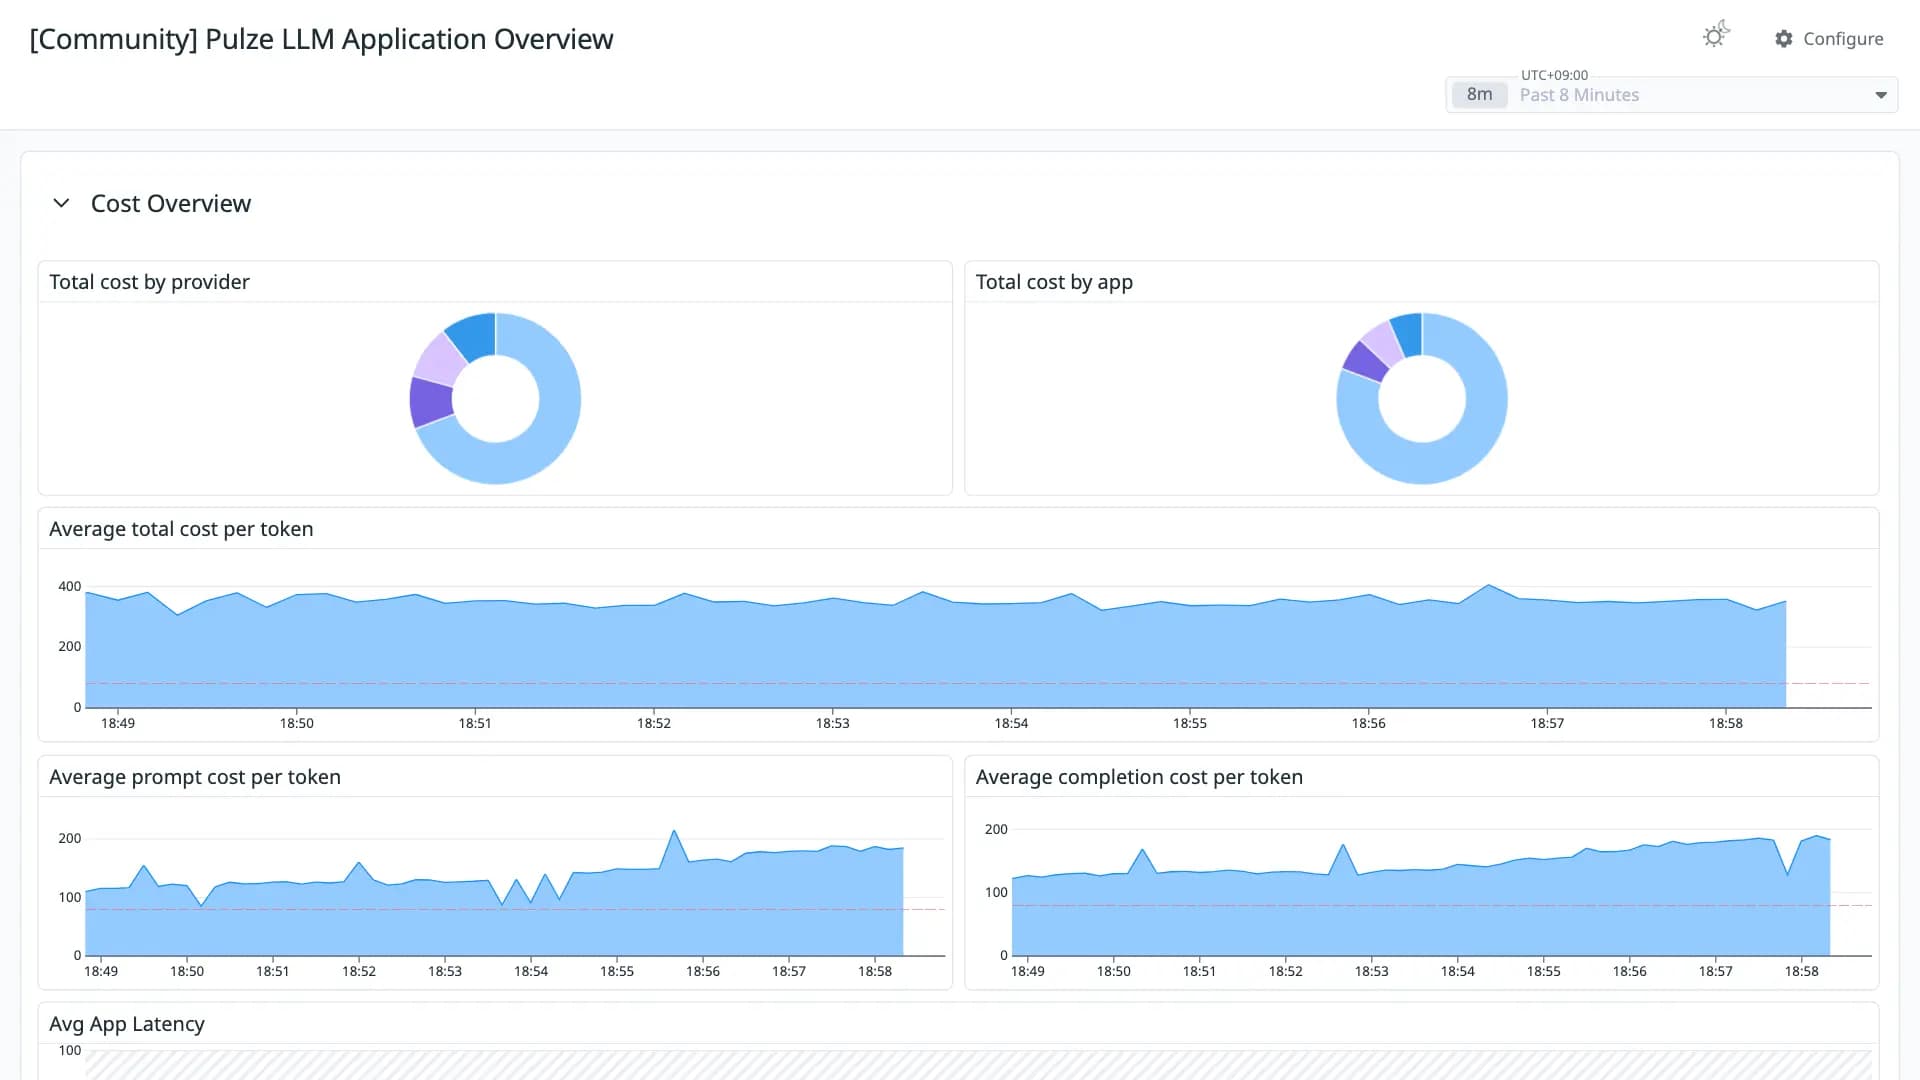Toggle the light/dark theme icon
1920x1080 pixels.
pyautogui.click(x=1716, y=36)
